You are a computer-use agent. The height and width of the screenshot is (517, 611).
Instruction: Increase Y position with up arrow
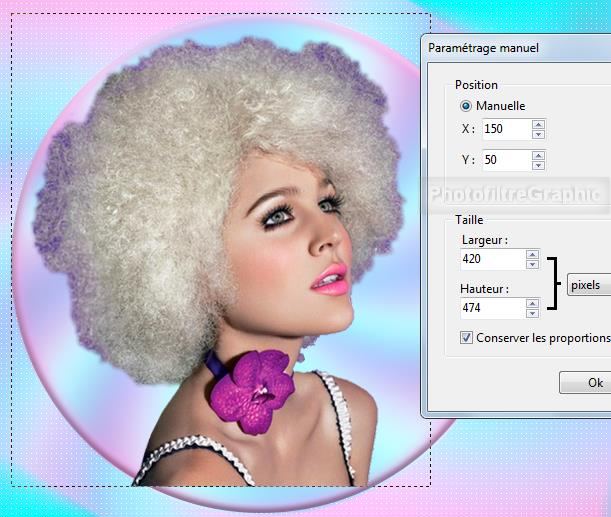click(x=538, y=155)
